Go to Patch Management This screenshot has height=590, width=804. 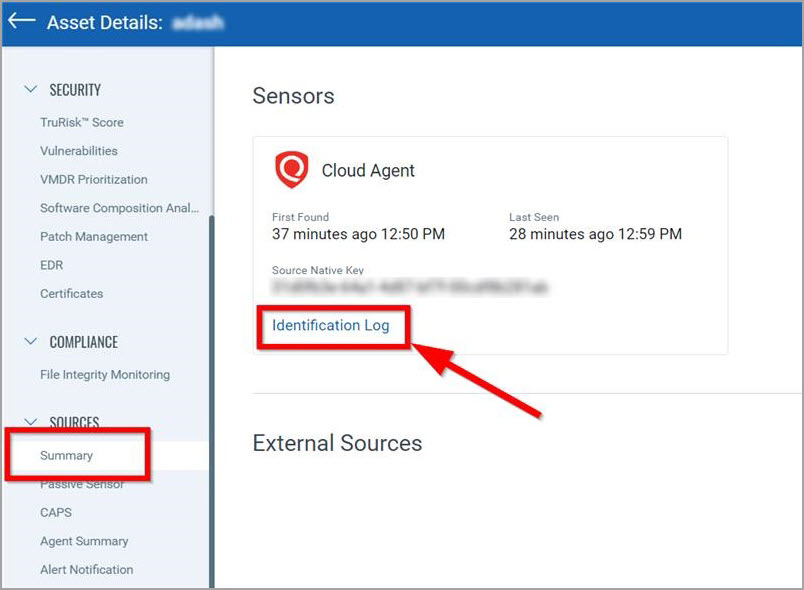[94, 236]
